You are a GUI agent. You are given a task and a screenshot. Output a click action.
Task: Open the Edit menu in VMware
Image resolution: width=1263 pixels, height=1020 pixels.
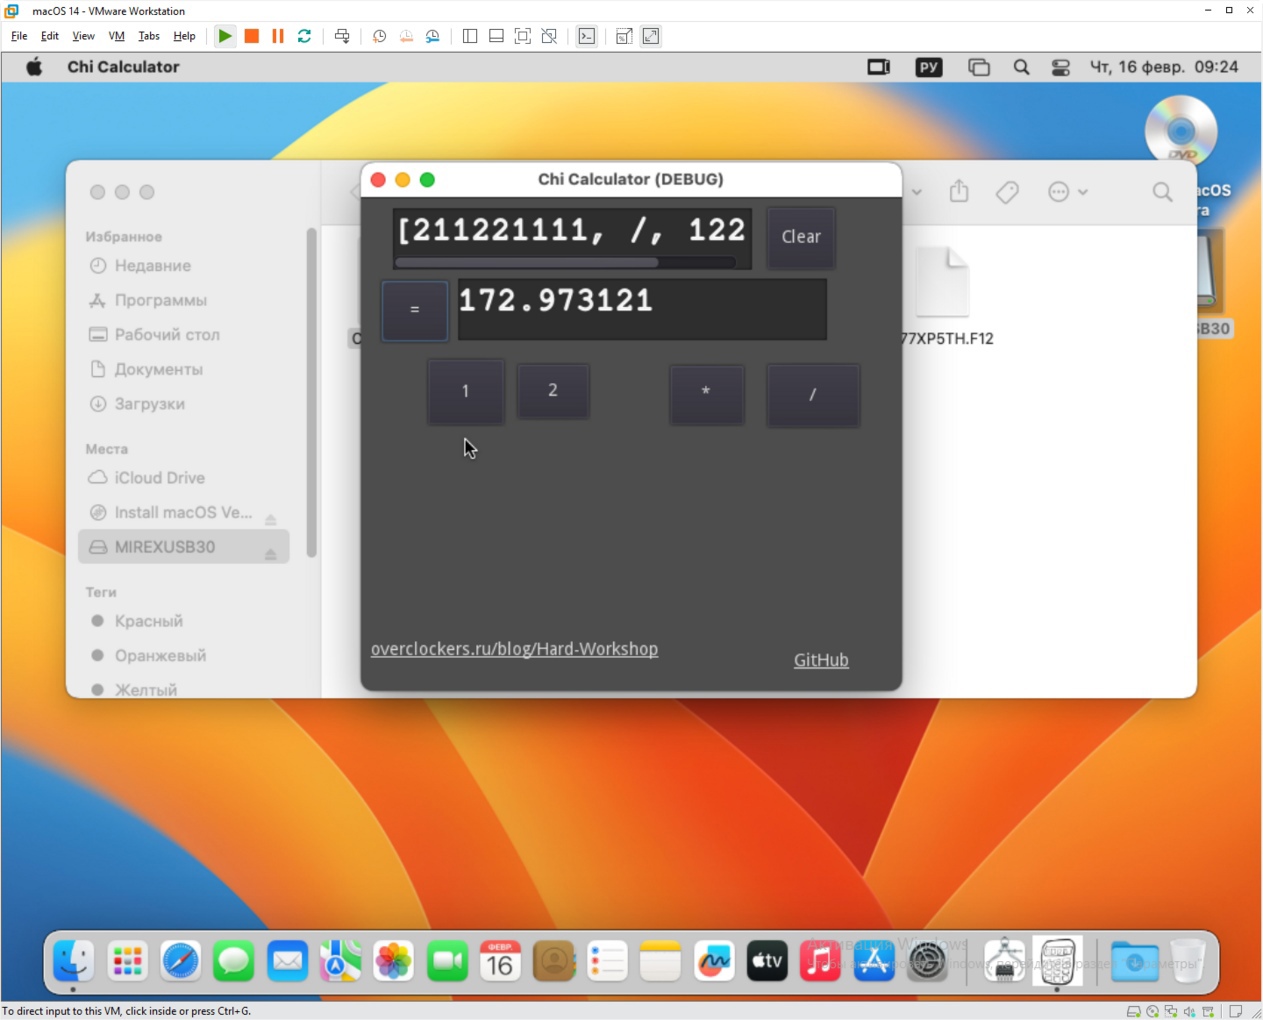pos(50,36)
